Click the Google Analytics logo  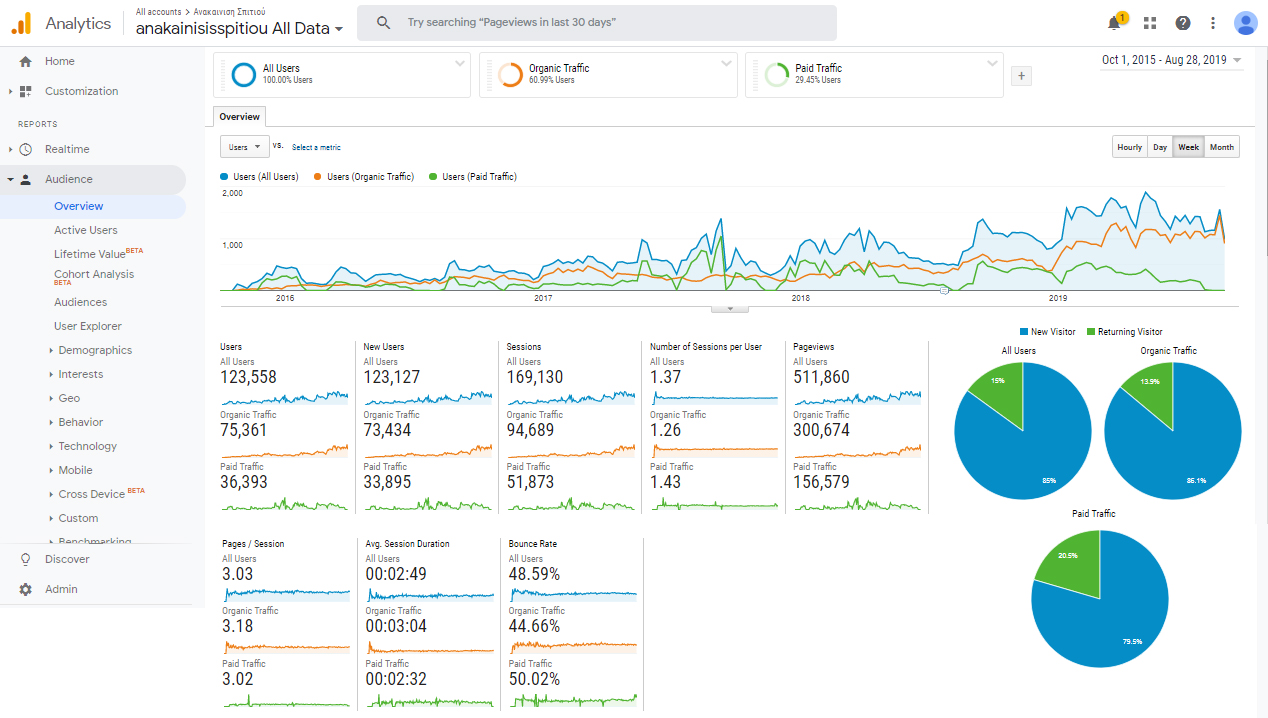(x=21, y=23)
